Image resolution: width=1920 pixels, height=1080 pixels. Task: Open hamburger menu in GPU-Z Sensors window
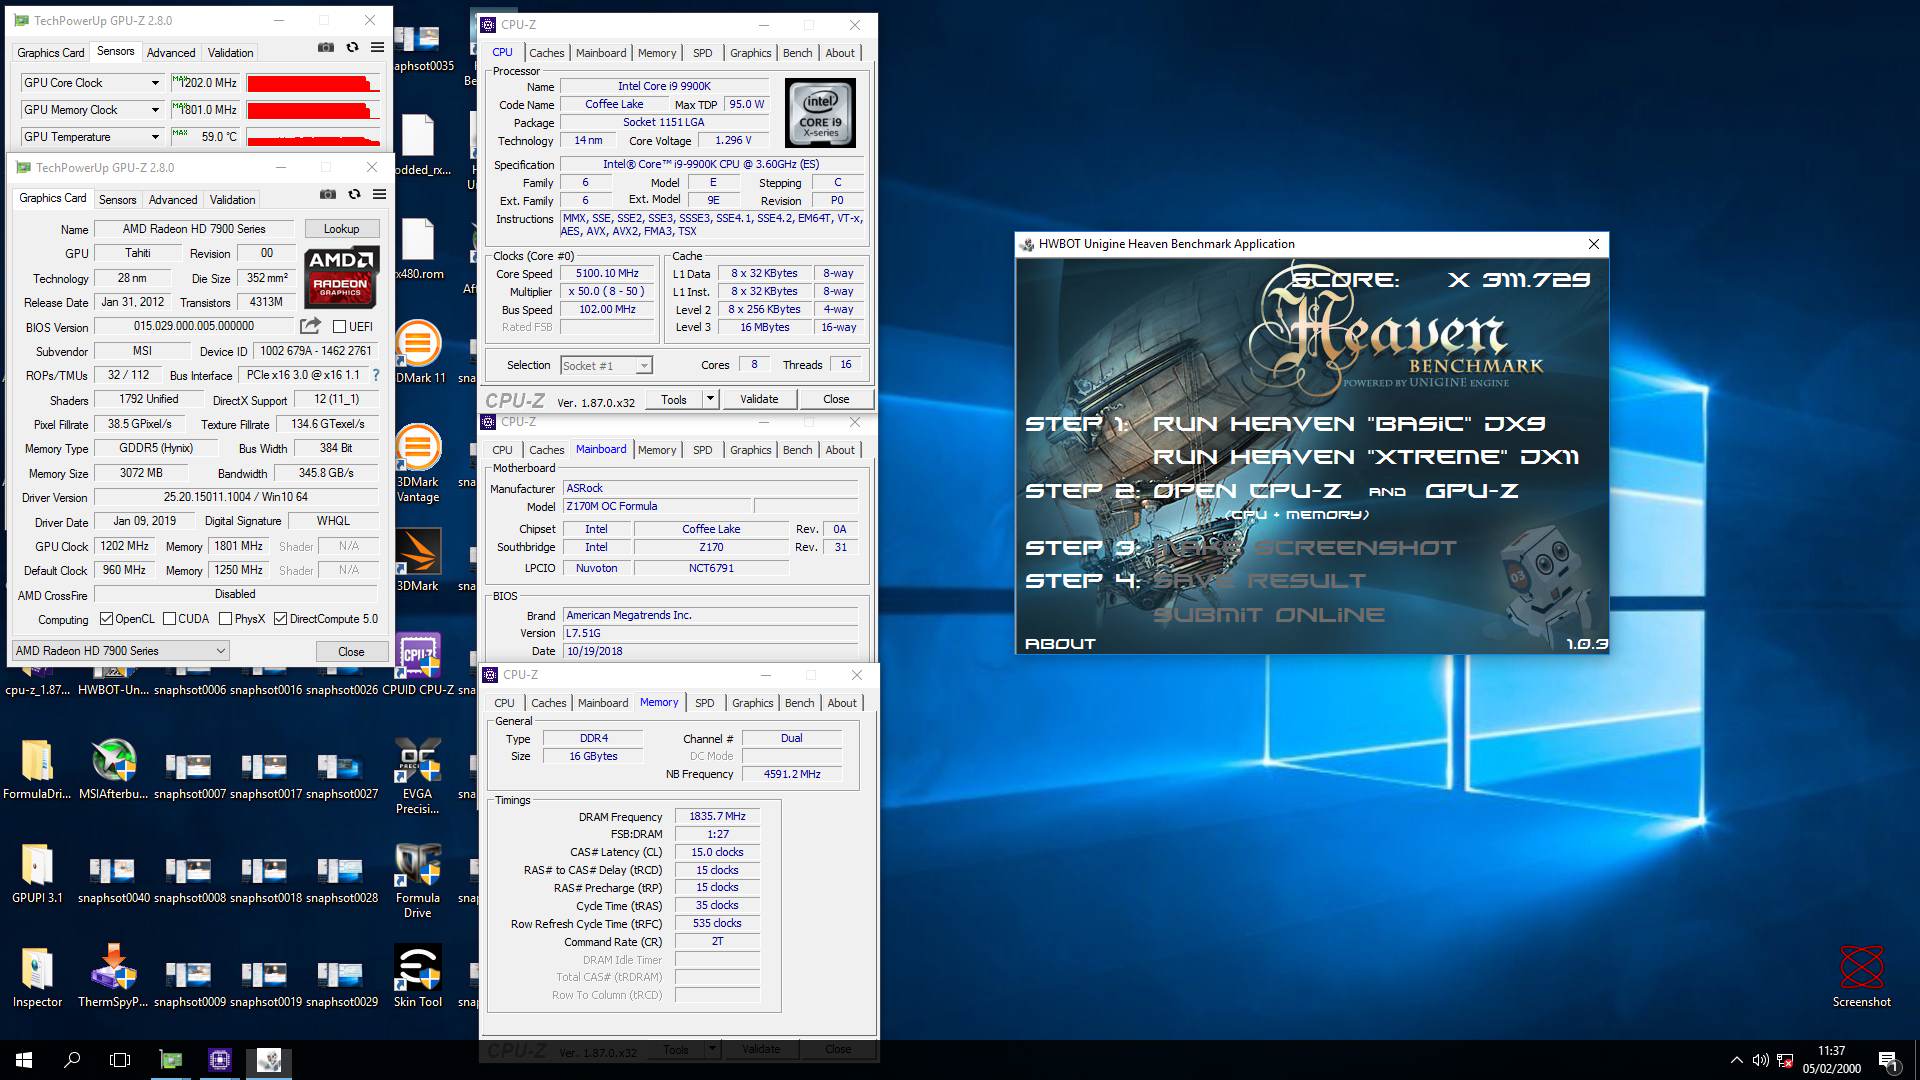(x=377, y=47)
